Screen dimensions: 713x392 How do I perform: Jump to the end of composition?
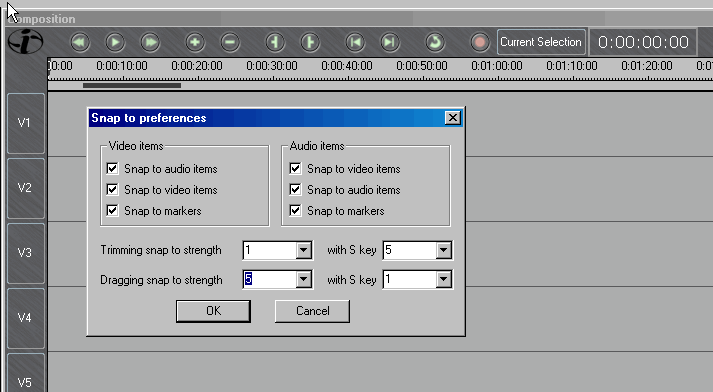point(390,42)
